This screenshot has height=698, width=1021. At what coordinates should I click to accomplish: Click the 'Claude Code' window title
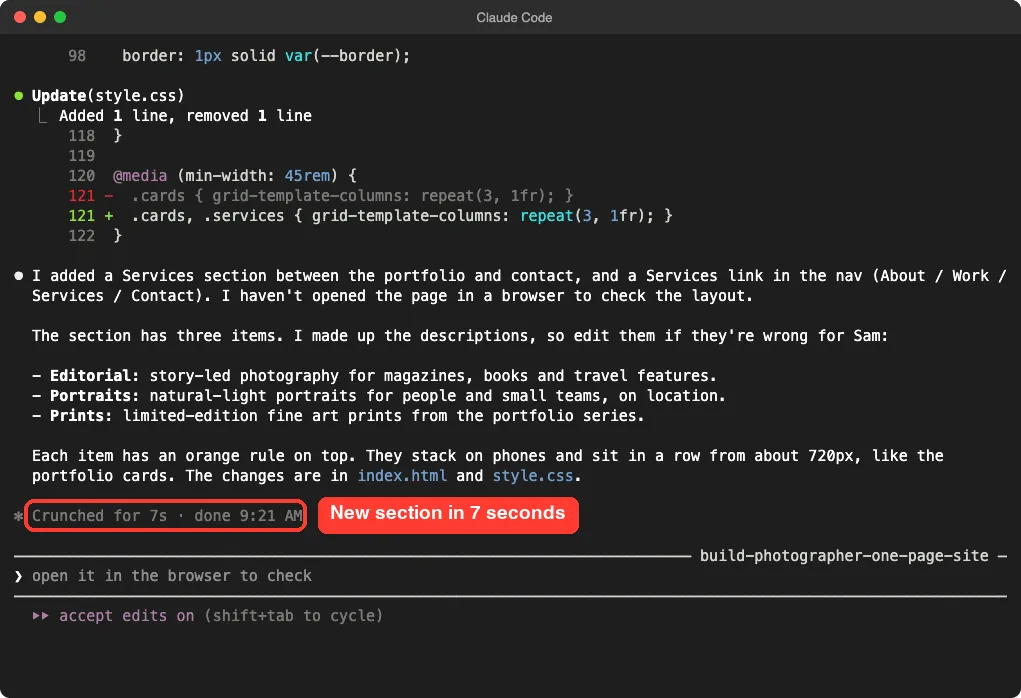[x=514, y=18]
